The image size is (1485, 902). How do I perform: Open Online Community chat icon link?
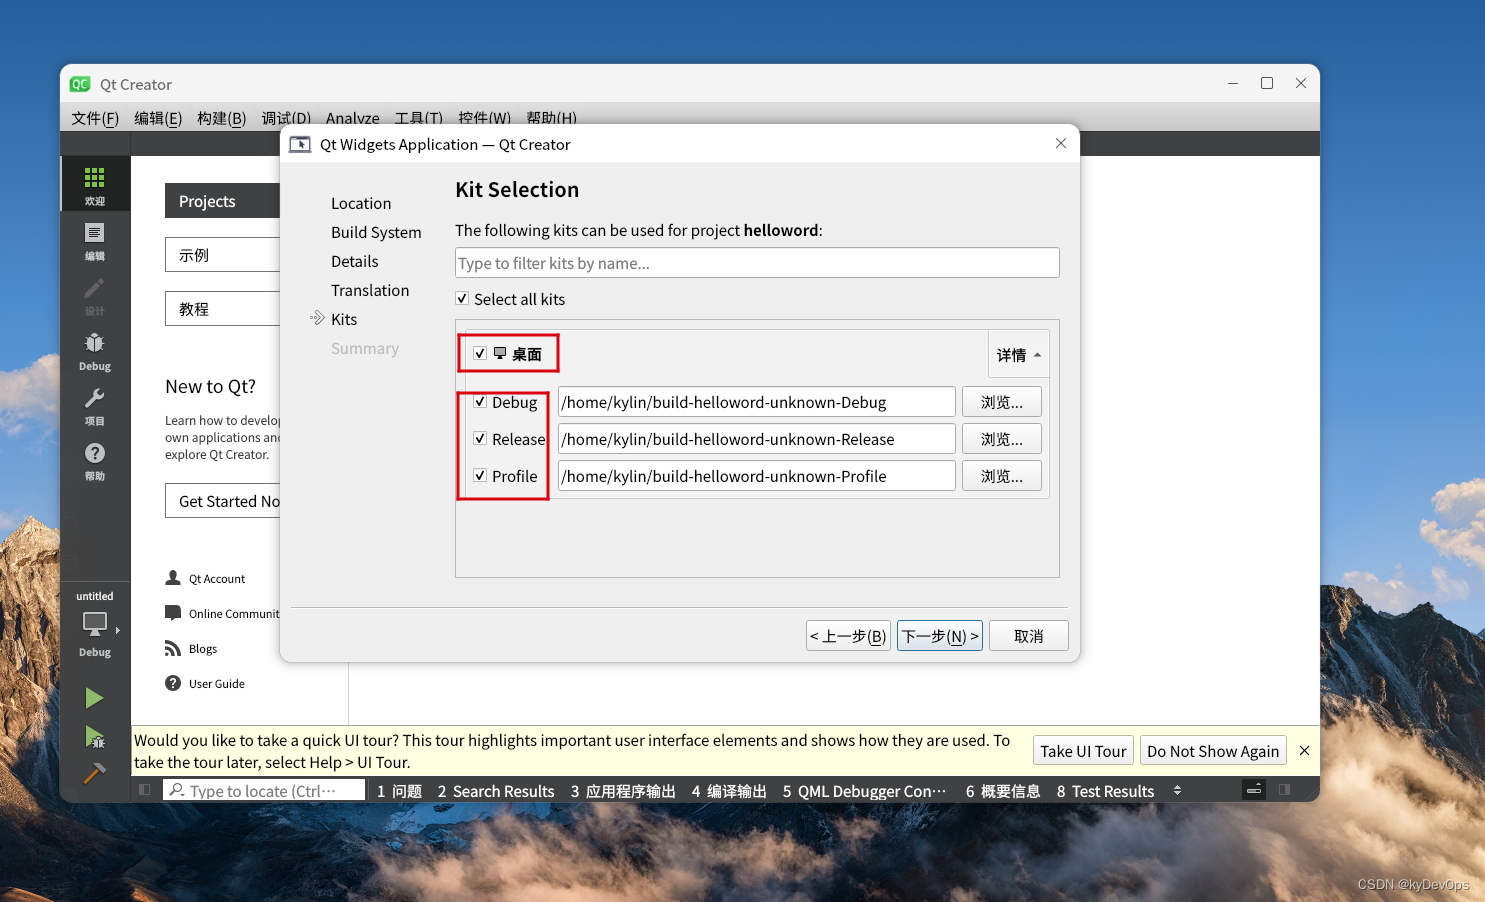pyautogui.click(x=173, y=613)
